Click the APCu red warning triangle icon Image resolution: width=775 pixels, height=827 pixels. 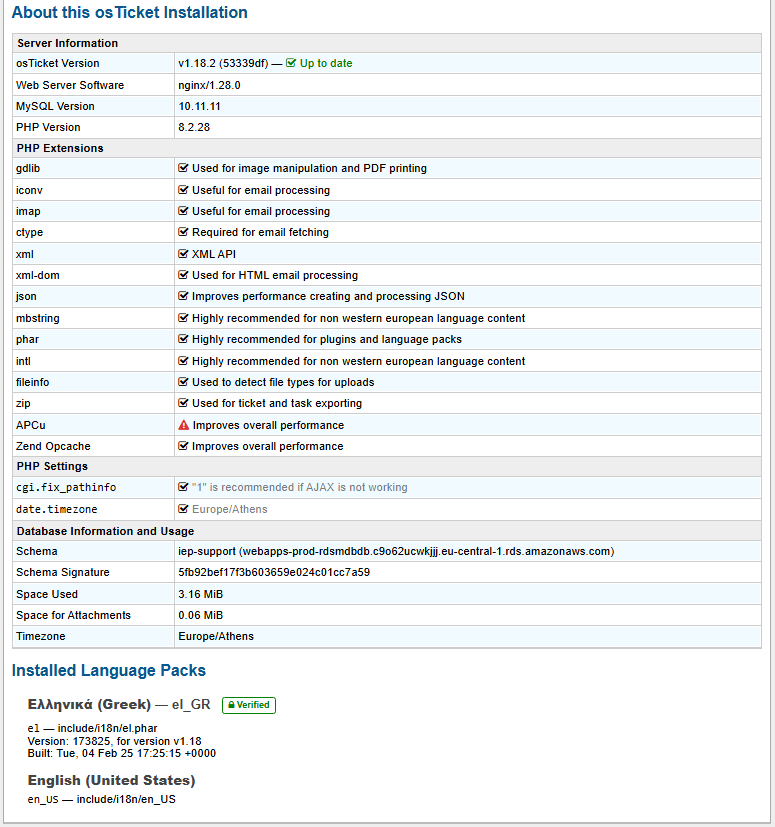(x=184, y=425)
